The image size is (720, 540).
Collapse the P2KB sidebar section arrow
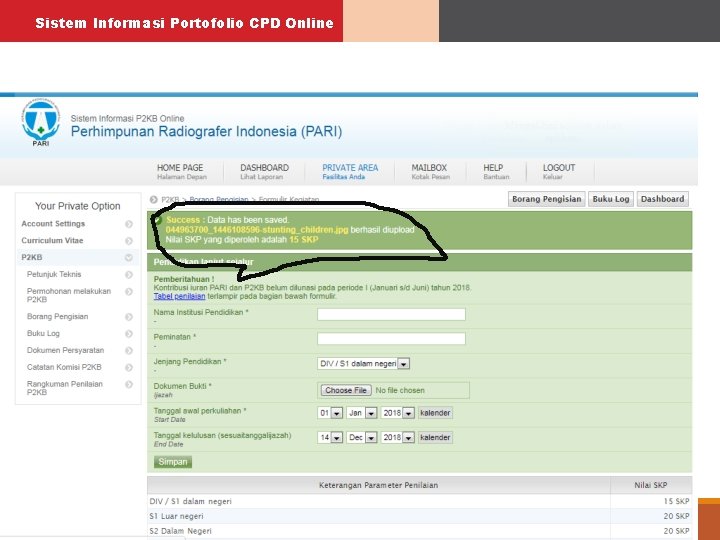(x=129, y=258)
